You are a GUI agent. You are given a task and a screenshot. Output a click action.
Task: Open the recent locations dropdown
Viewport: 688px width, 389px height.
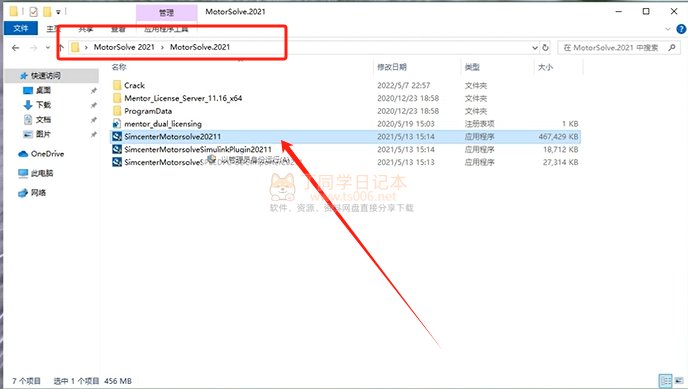pos(47,47)
